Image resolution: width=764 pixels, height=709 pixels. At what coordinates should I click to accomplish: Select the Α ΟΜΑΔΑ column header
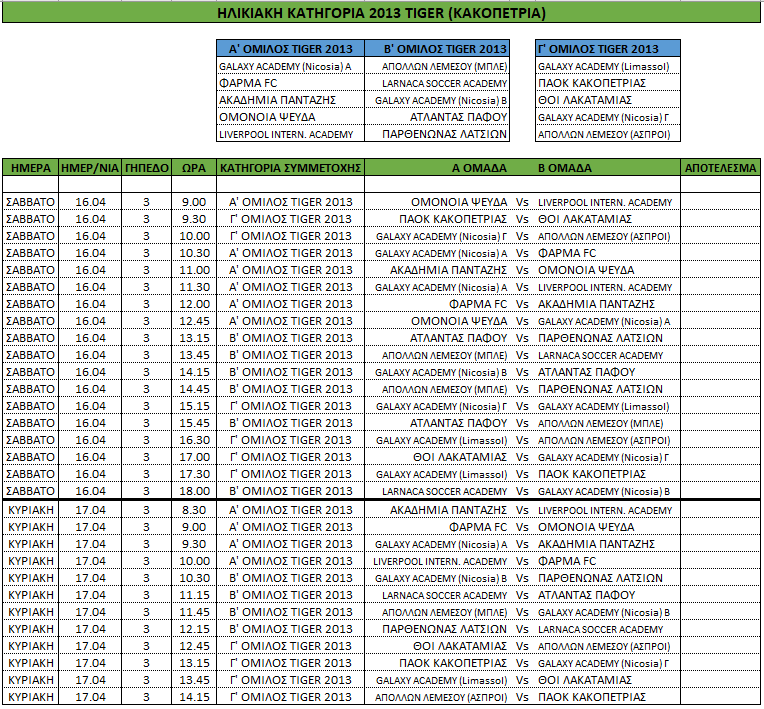479,168
